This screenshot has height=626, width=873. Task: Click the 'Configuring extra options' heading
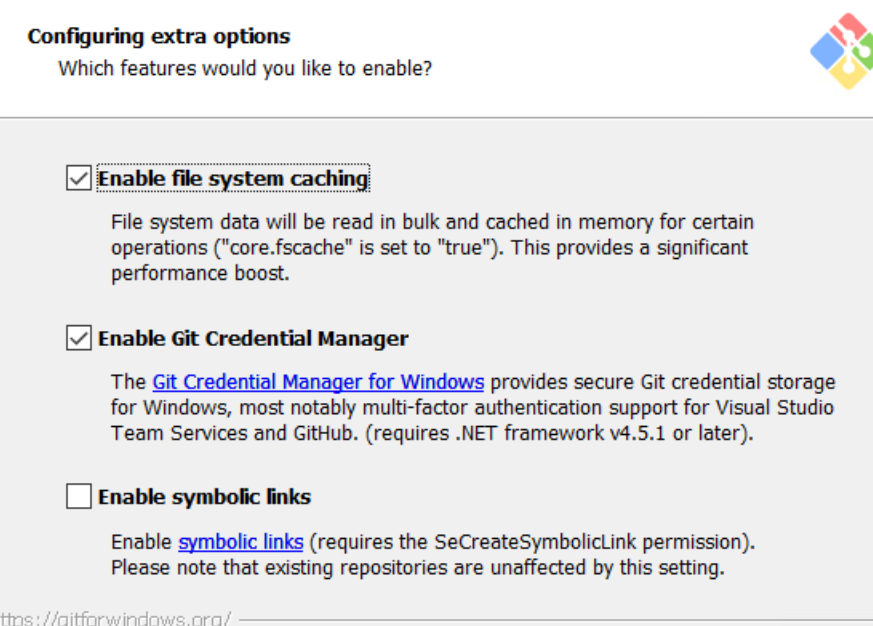(159, 37)
